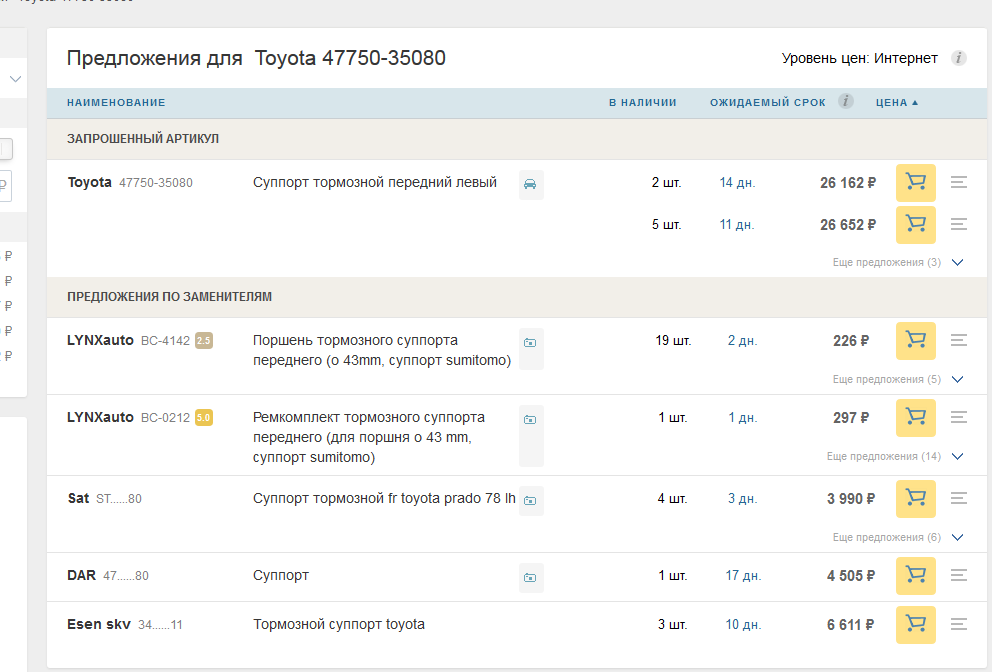Add LYNXauto BC-4142 piston to cart
This screenshot has width=992, height=672.
915,340
